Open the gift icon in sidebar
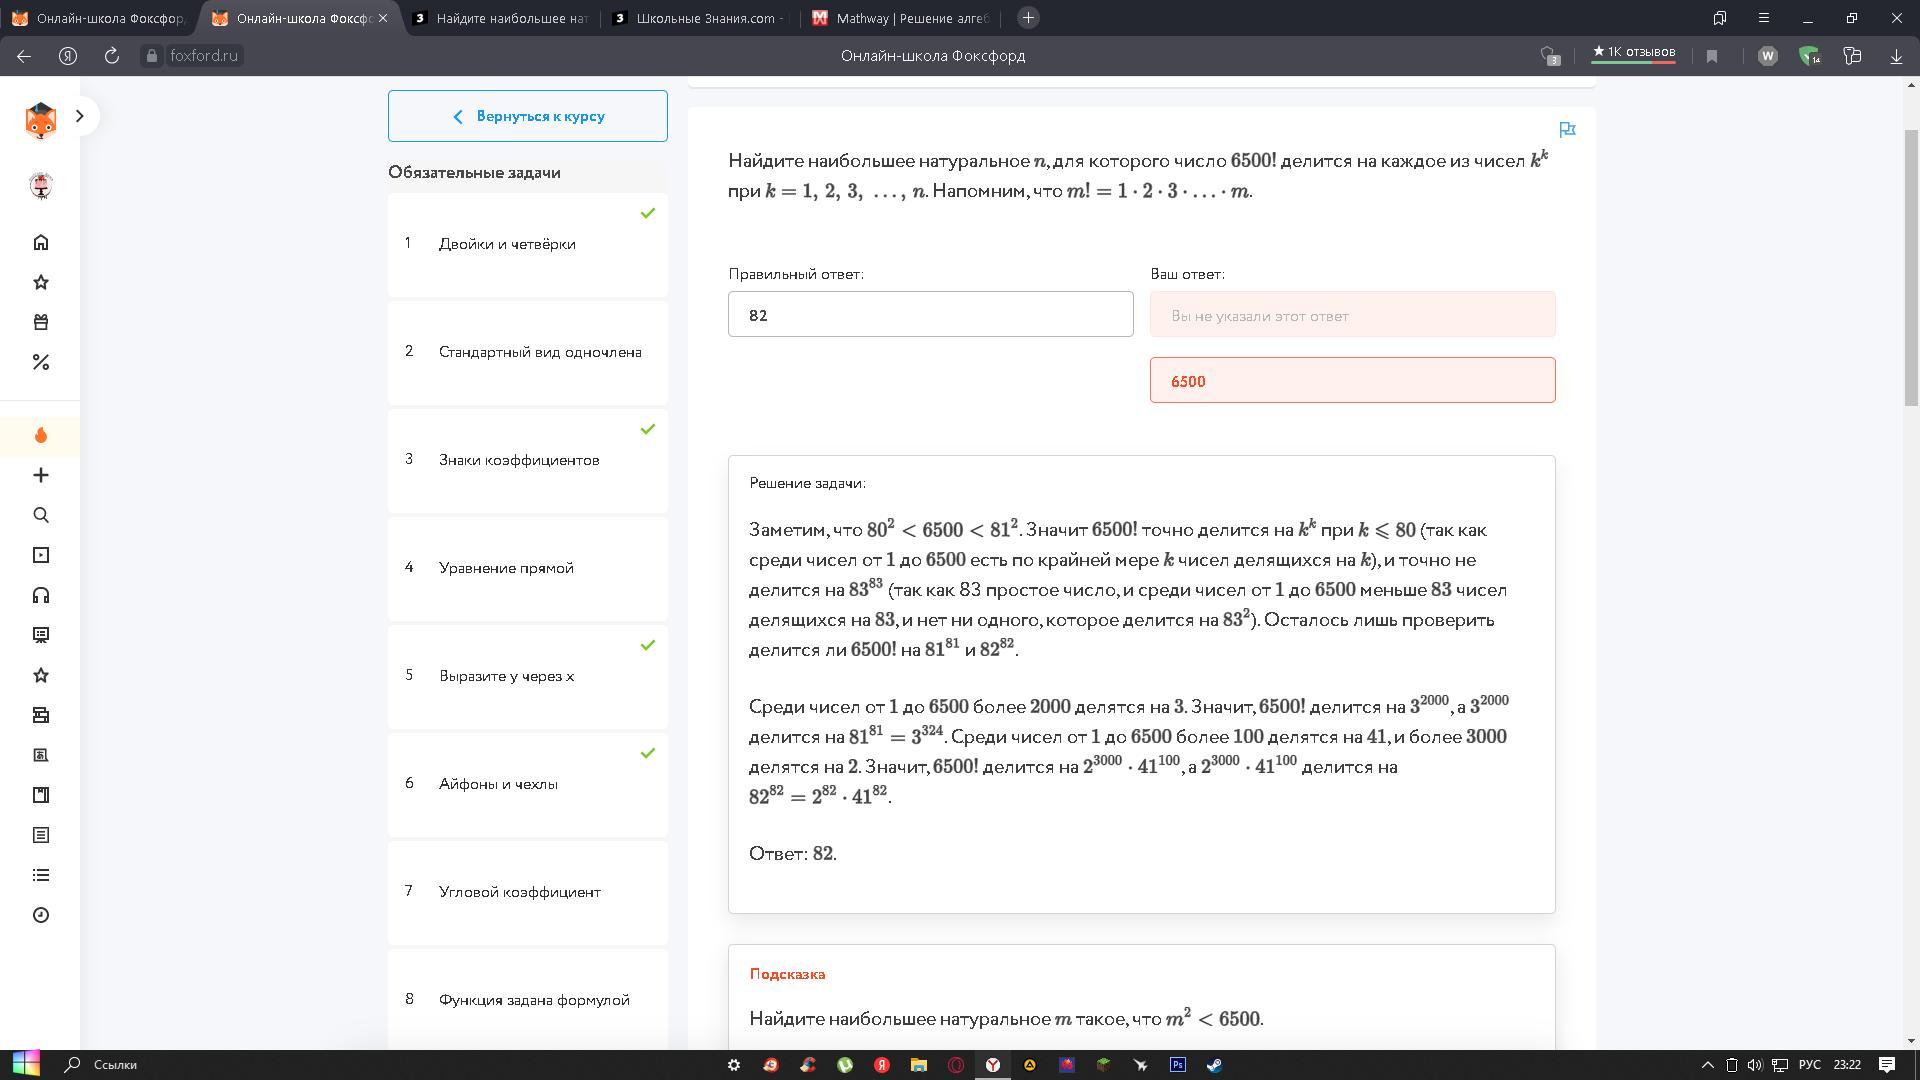1920x1080 pixels. click(41, 322)
